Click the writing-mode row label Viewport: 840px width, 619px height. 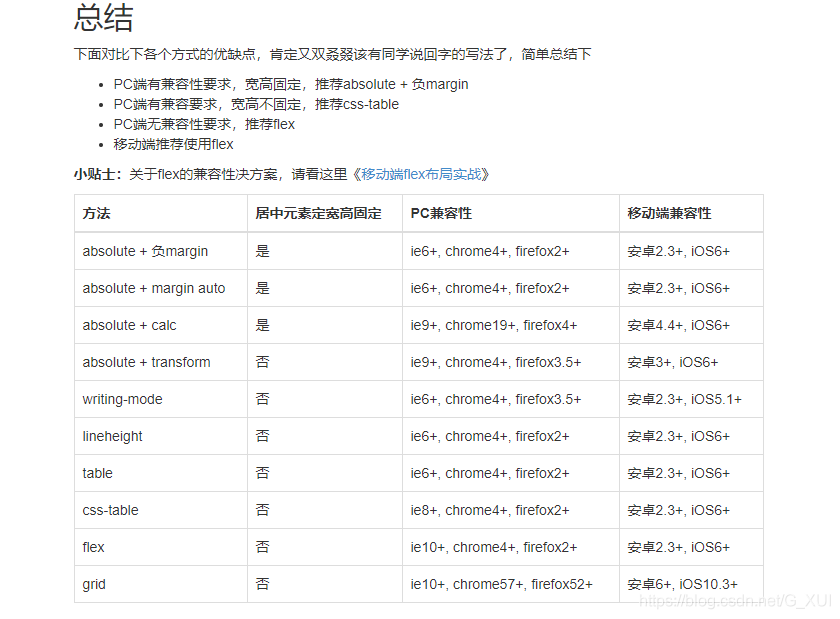point(122,399)
